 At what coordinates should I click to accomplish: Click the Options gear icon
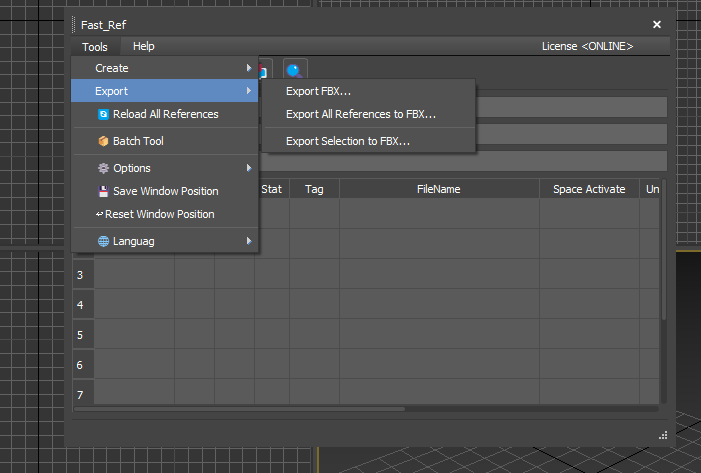pyautogui.click(x=103, y=168)
